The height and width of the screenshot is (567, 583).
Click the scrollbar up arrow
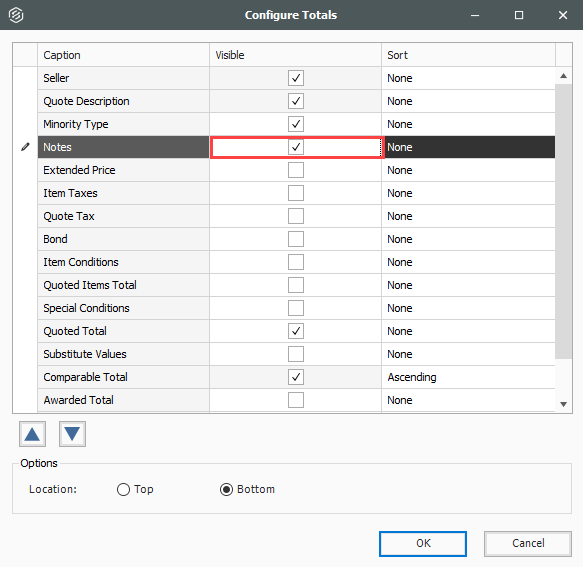click(563, 76)
